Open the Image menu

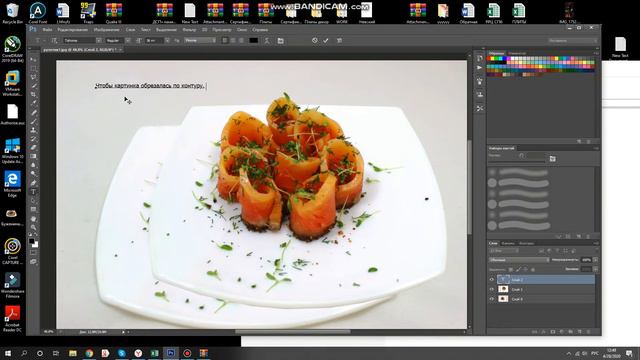[107, 30]
